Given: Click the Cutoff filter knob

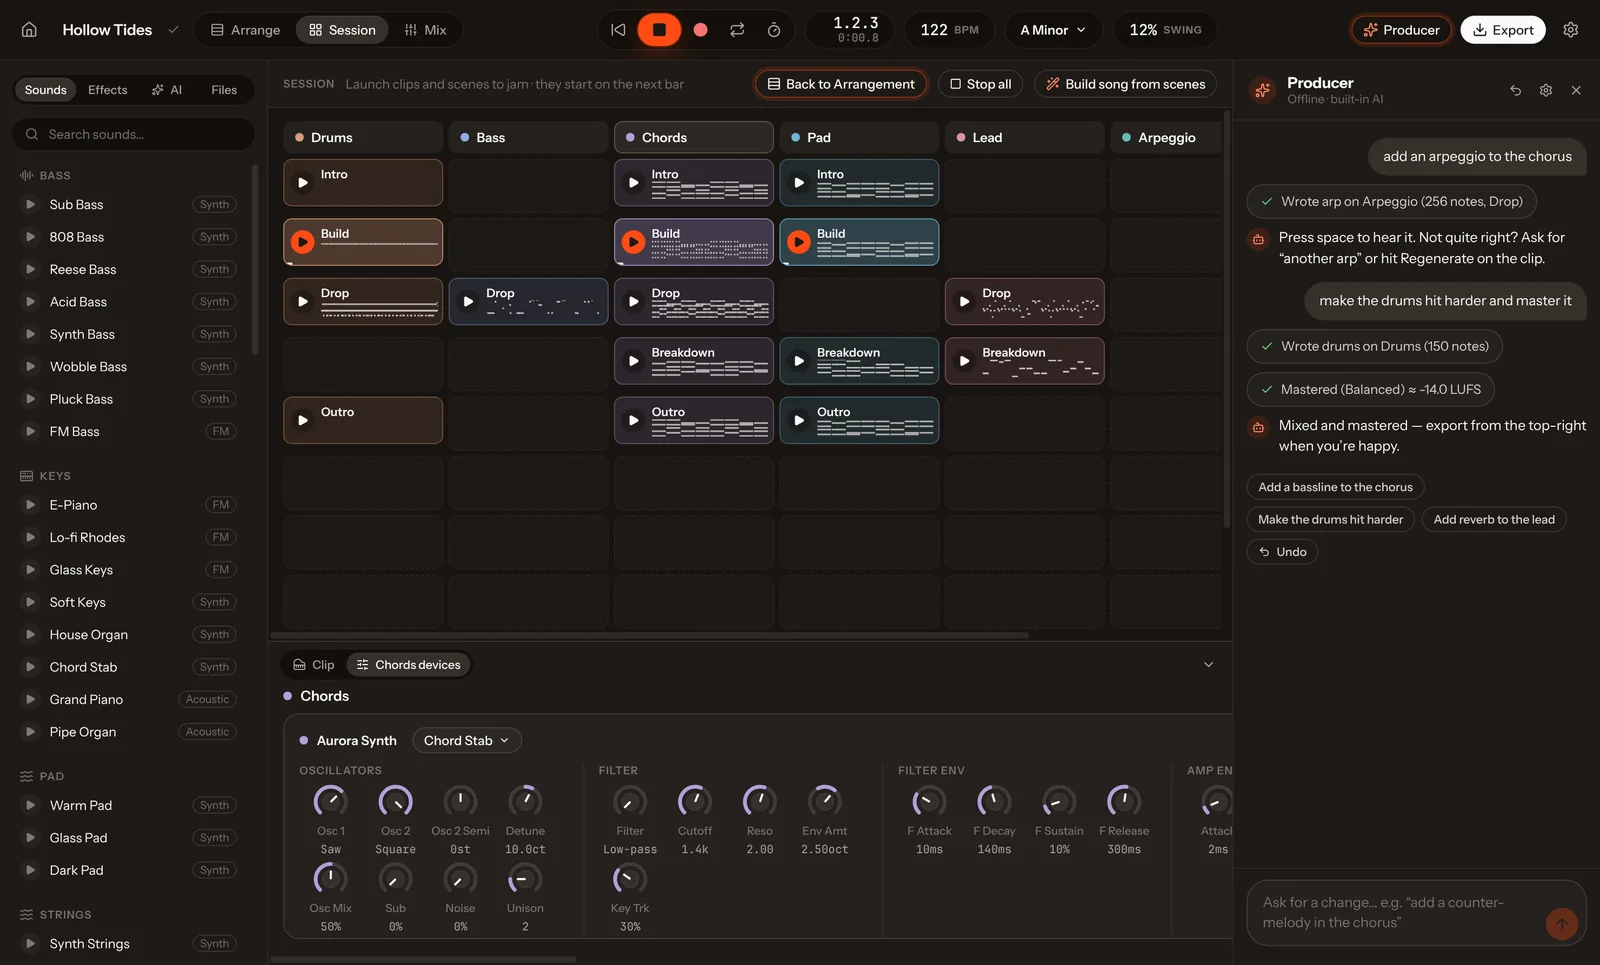Looking at the screenshot, I should 695,801.
